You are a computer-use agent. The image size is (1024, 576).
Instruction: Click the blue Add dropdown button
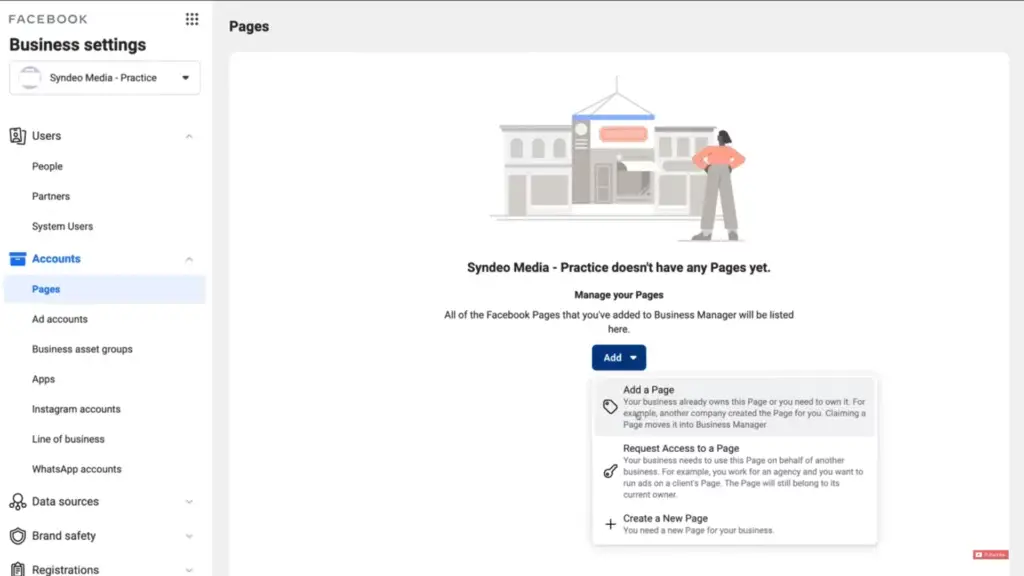click(x=618, y=357)
